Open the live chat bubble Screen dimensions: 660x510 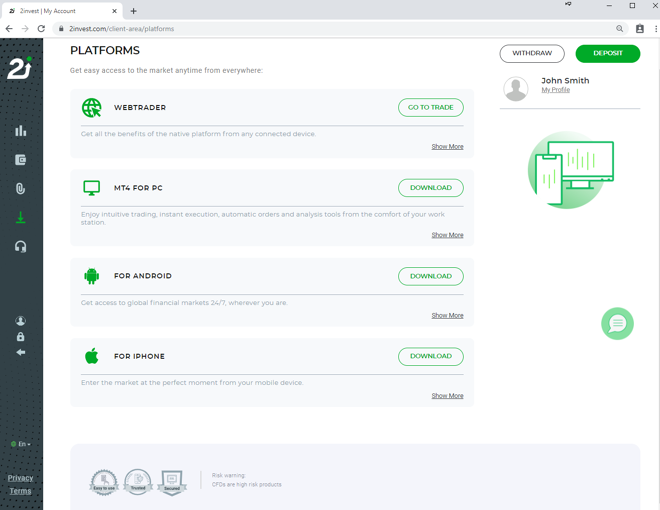coord(617,324)
